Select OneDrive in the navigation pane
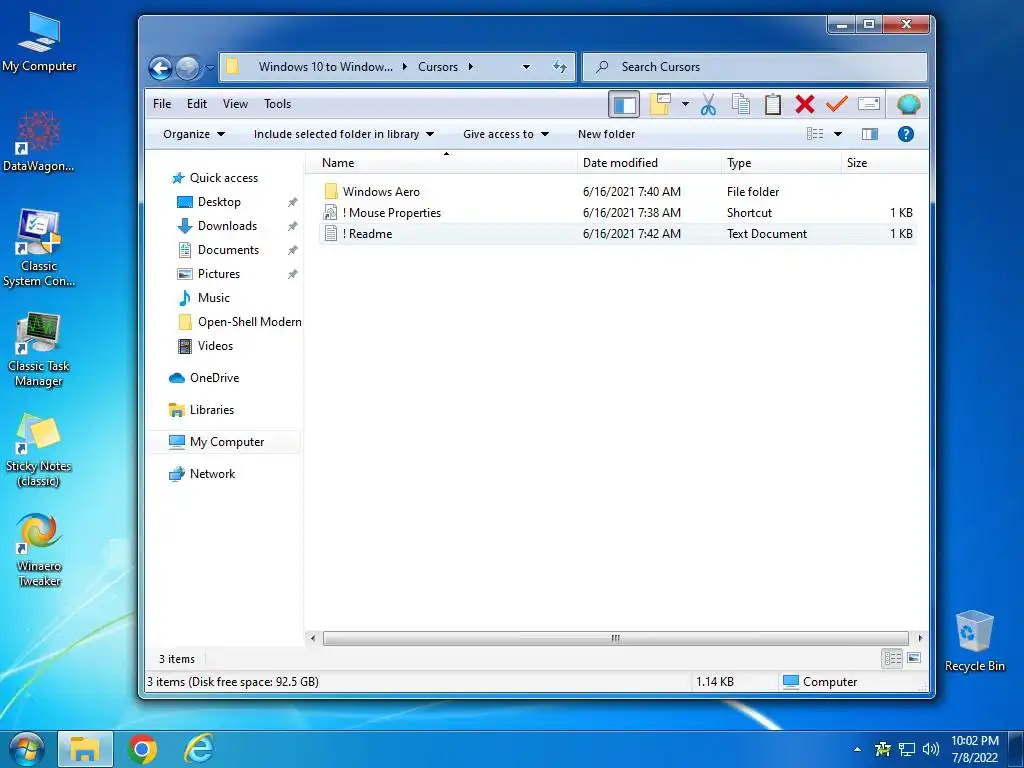 pyautogui.click(x=204, y=377)
